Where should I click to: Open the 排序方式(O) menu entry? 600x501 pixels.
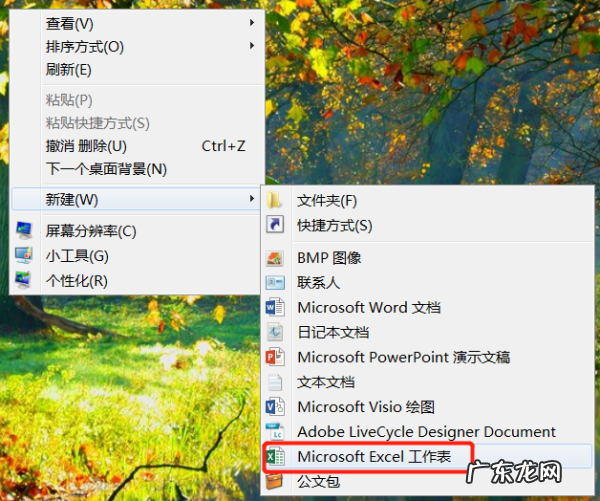(137, 47)
